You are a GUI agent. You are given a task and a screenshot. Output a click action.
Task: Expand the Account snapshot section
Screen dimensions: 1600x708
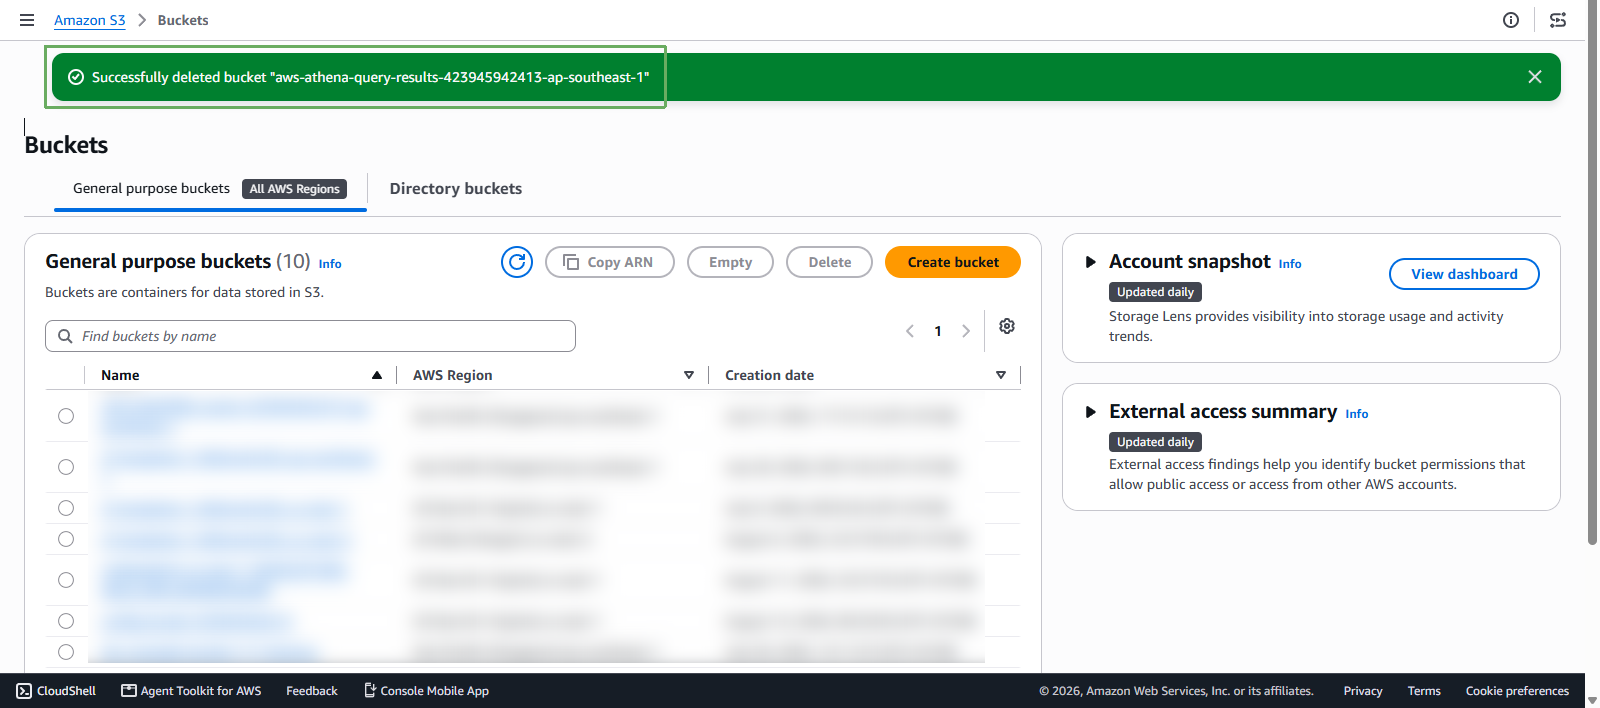[x=1091, y=262]
